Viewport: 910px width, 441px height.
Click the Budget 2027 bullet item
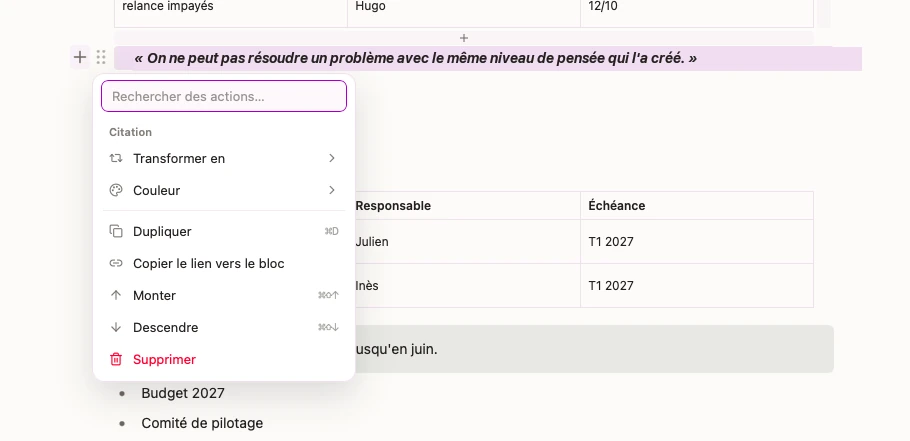click(183, 393)
